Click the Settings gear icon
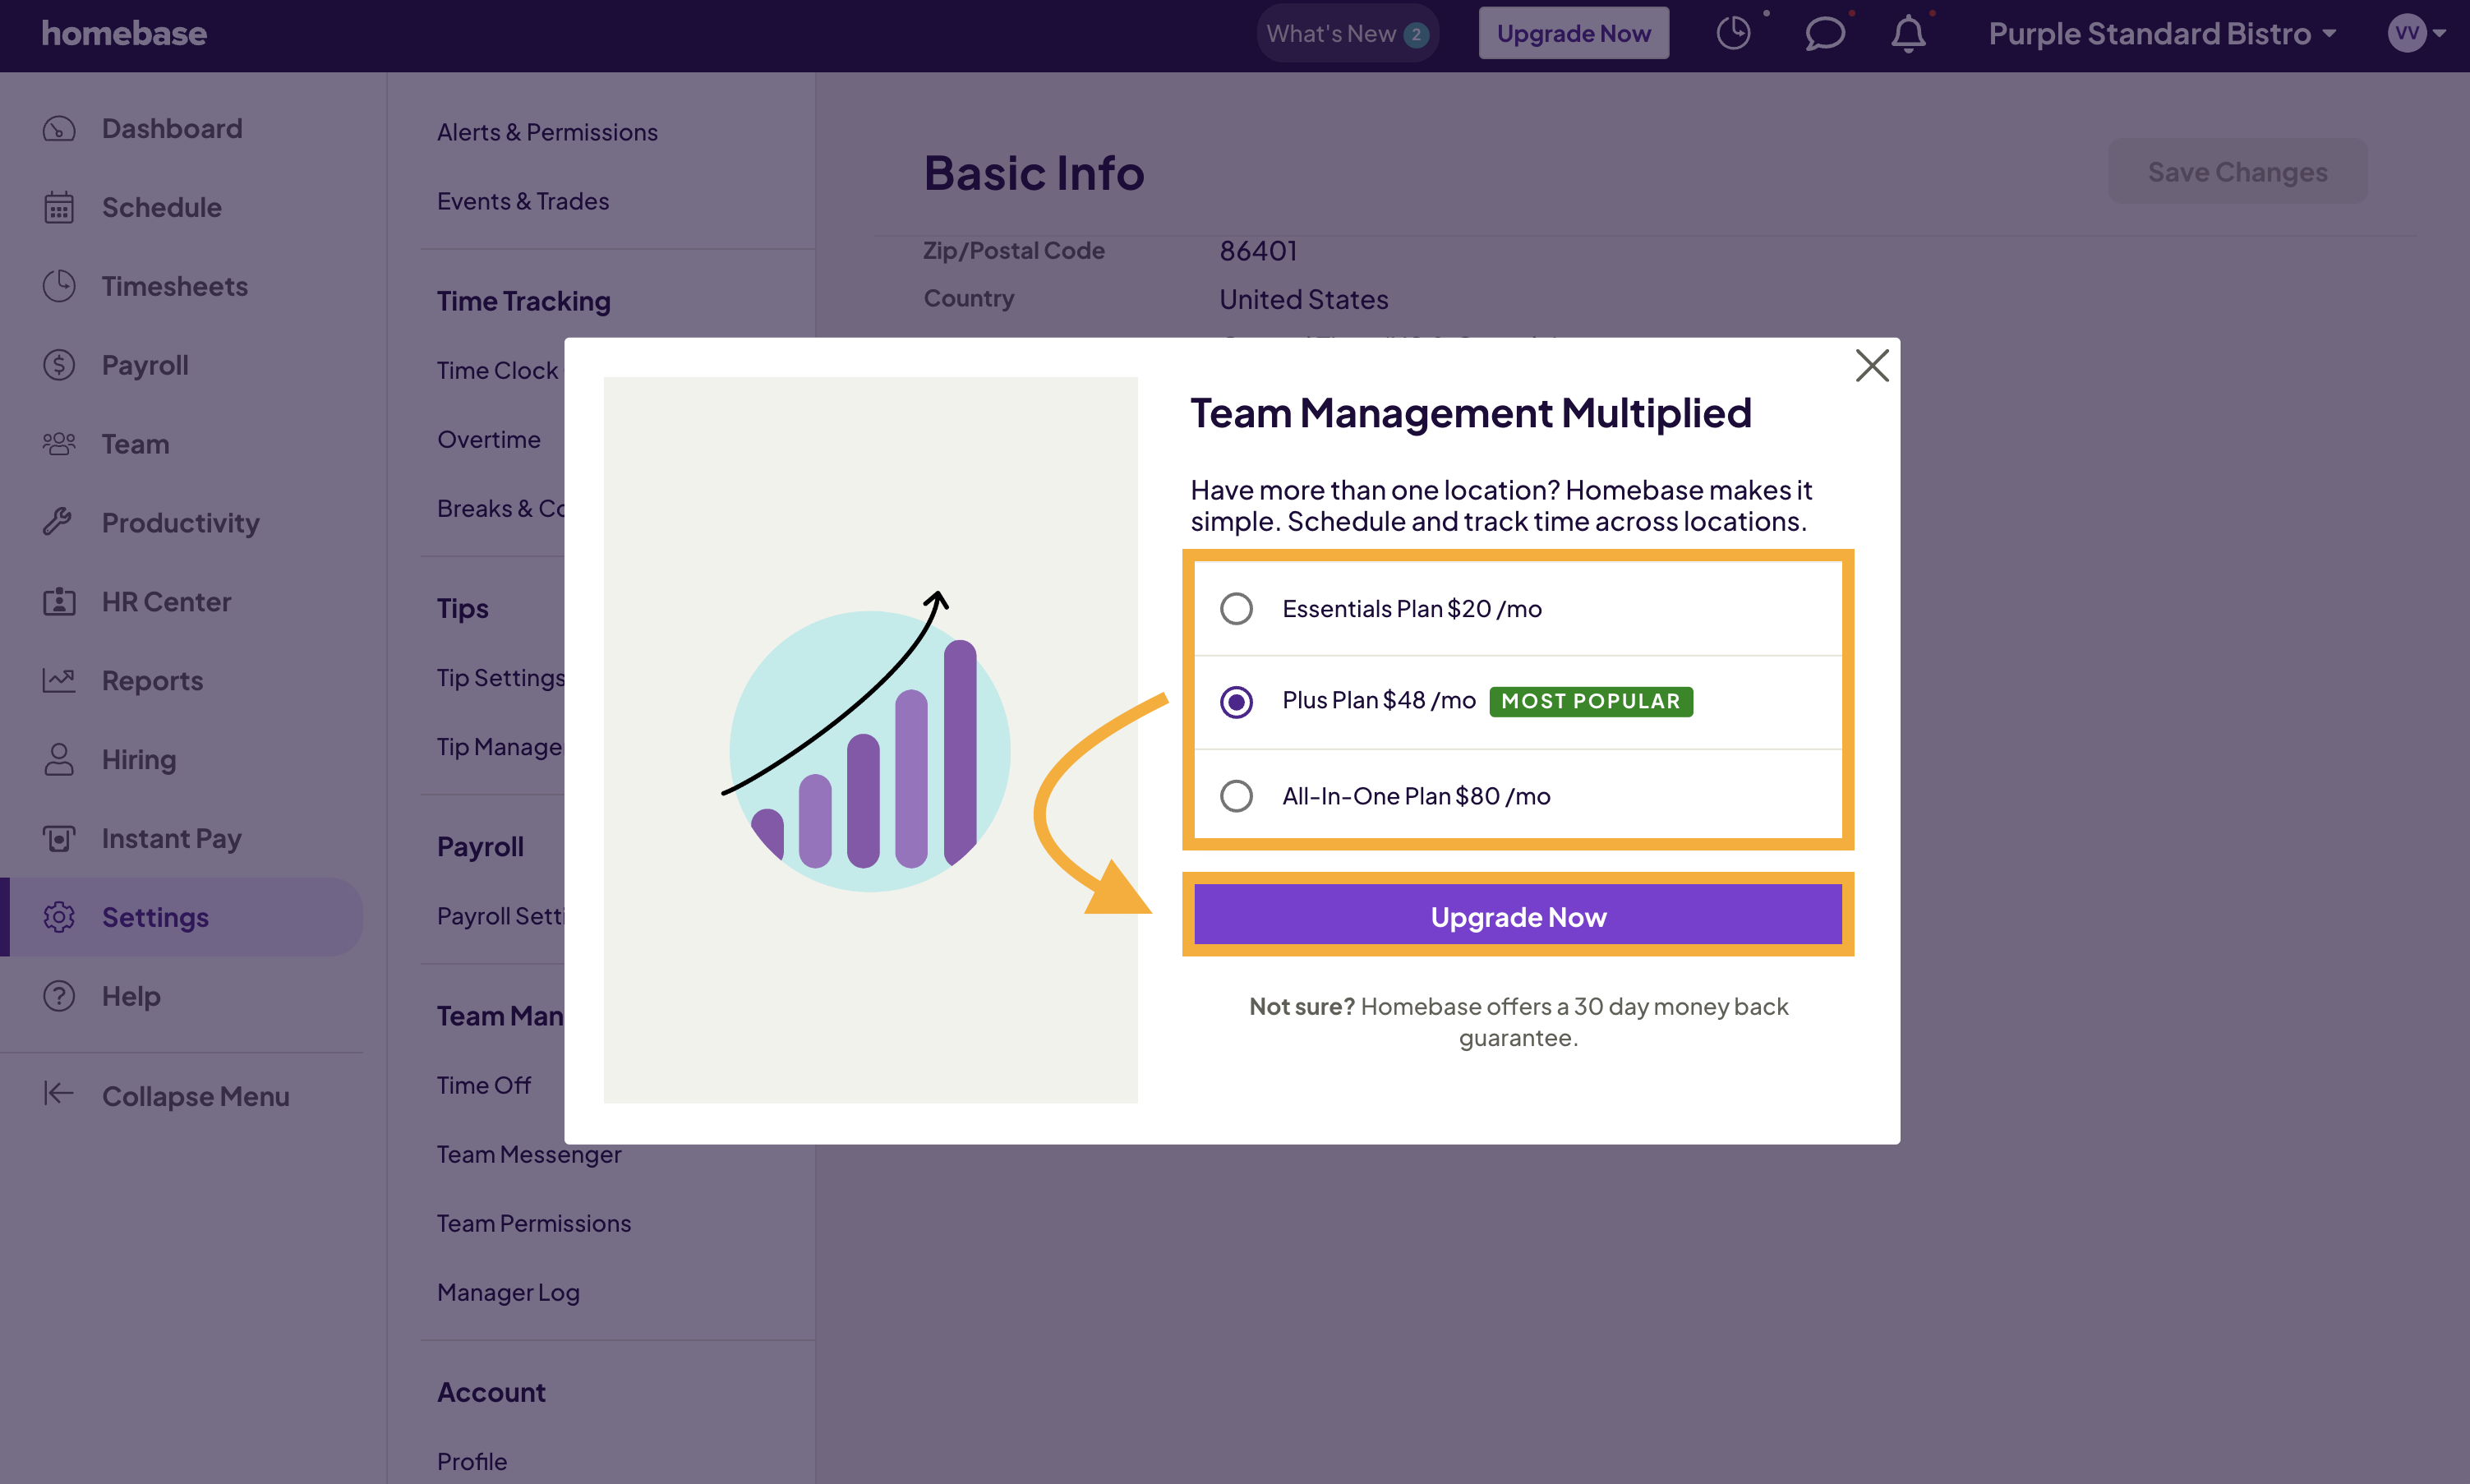This screenshot has height=1484, width=2470. 59,917
